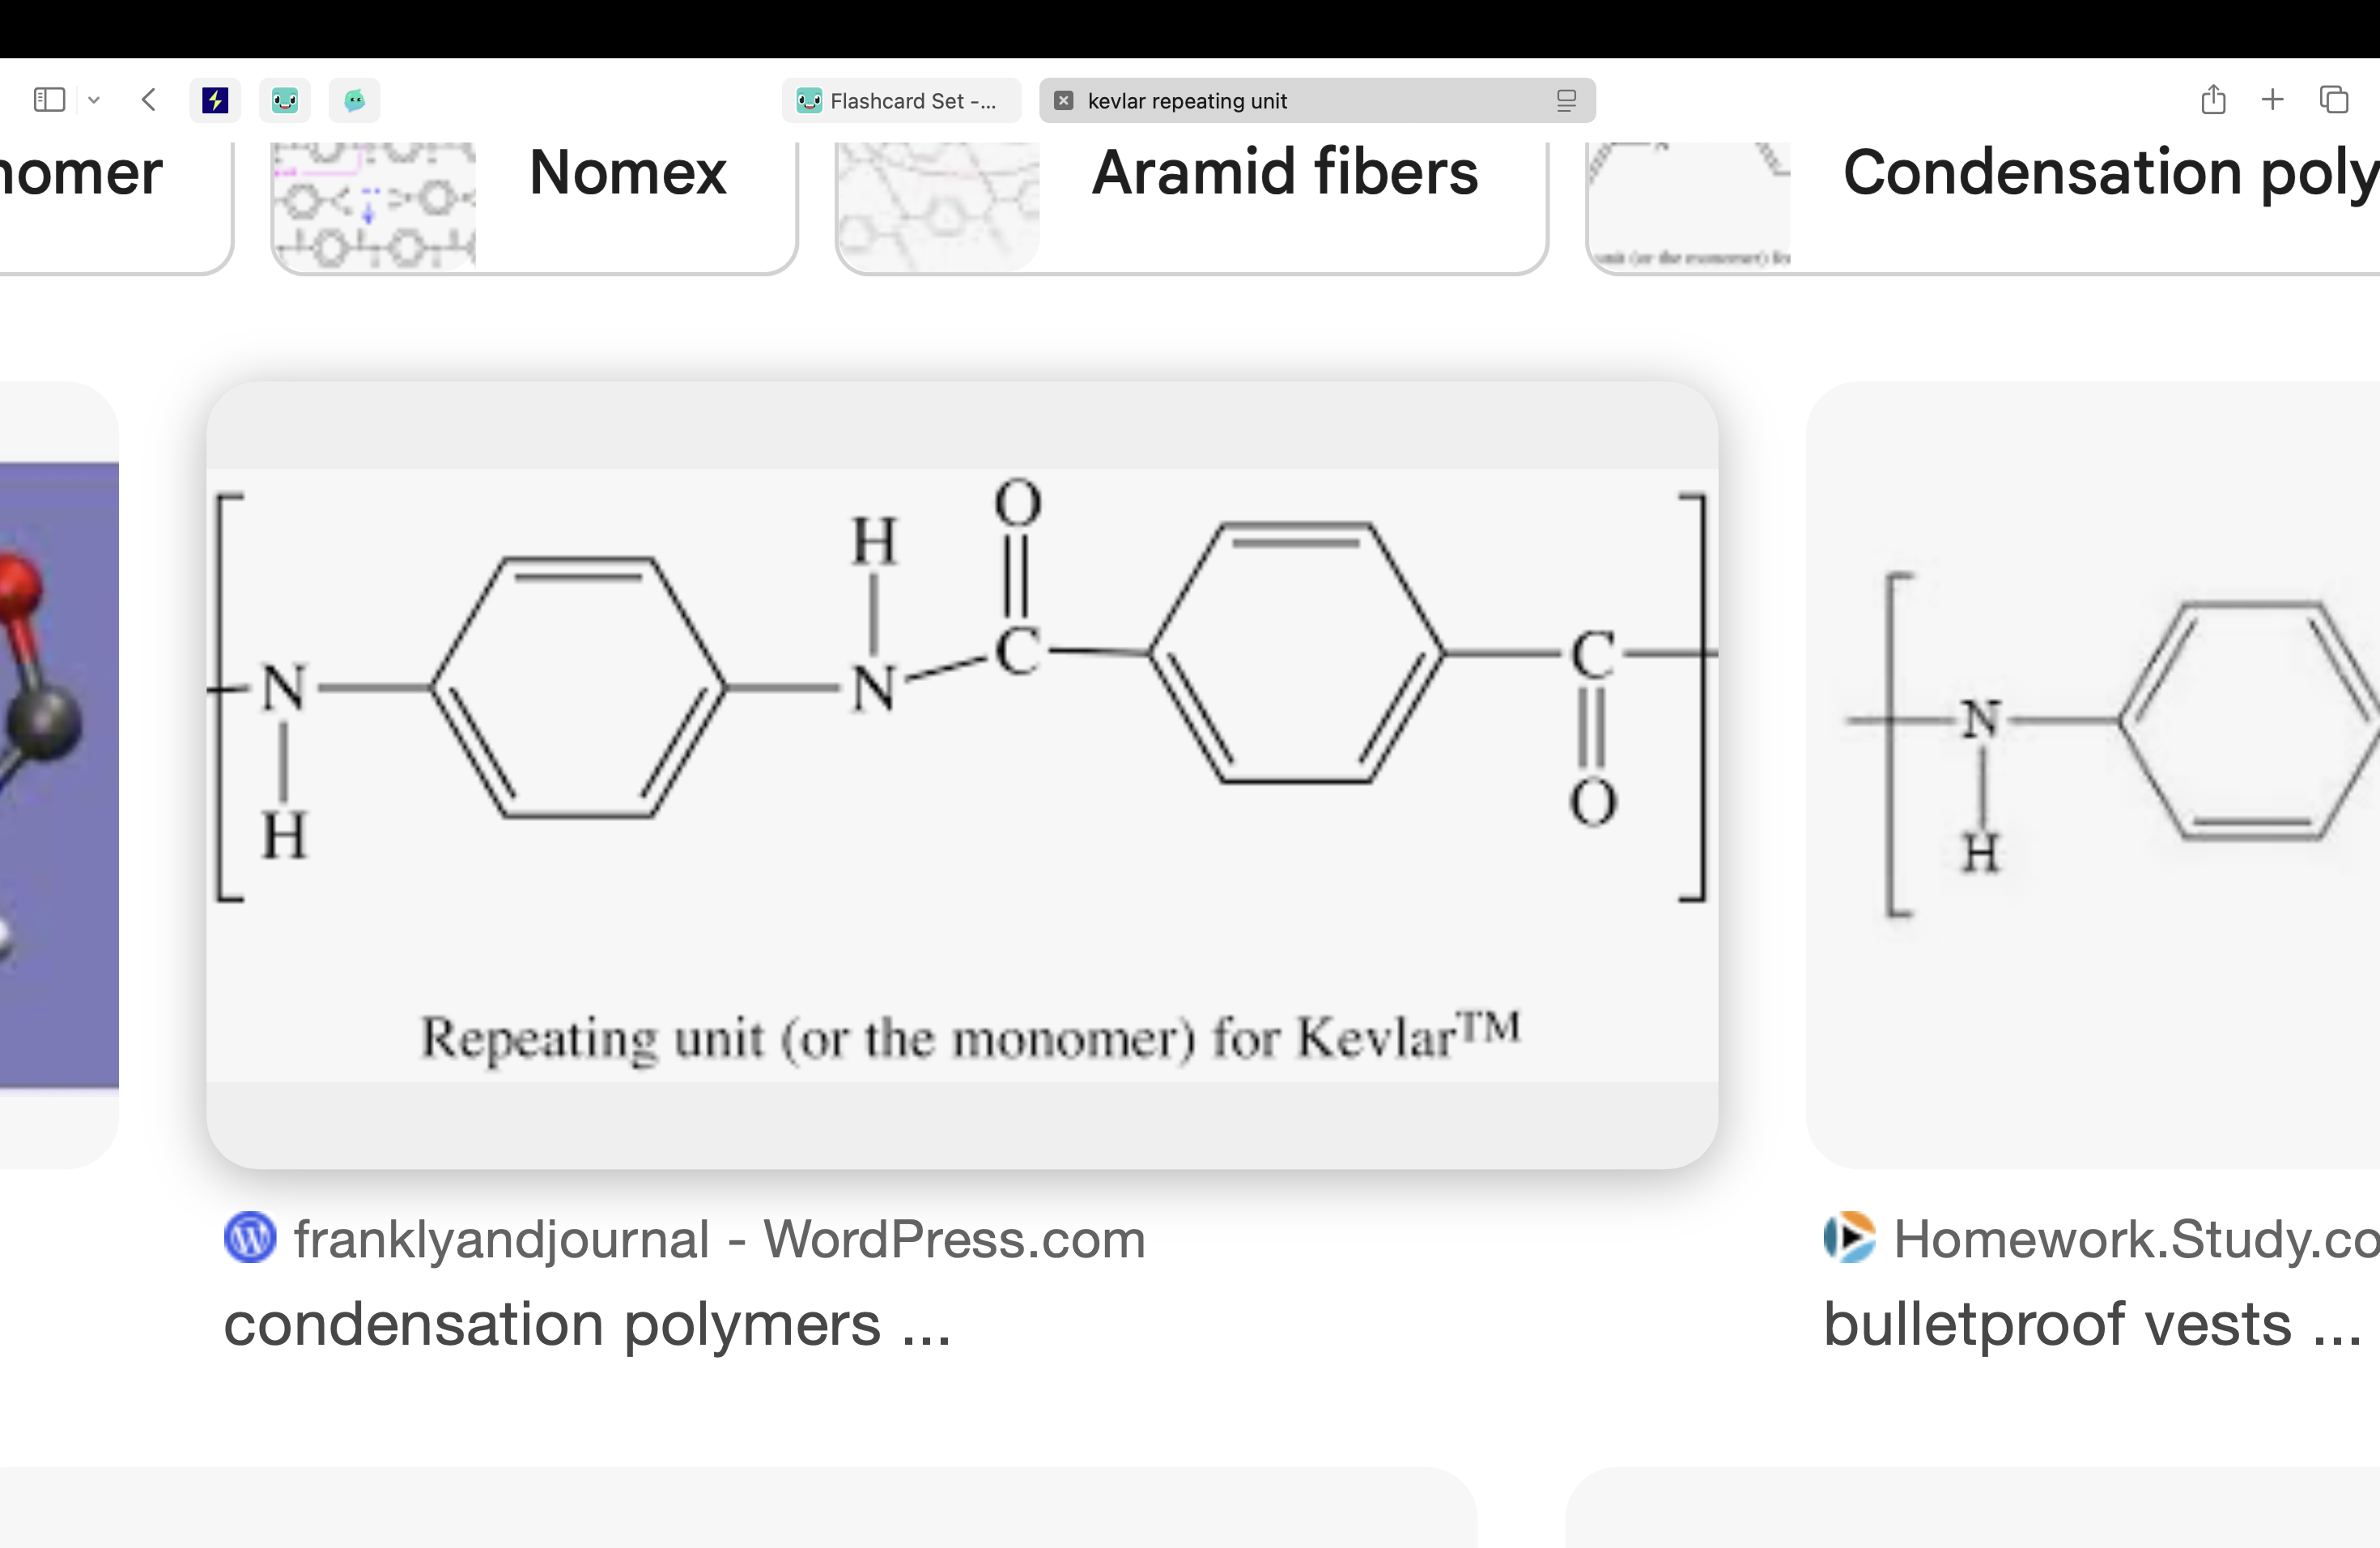
Task: Go back with the back arrow
Action: [x=149, y=100]
